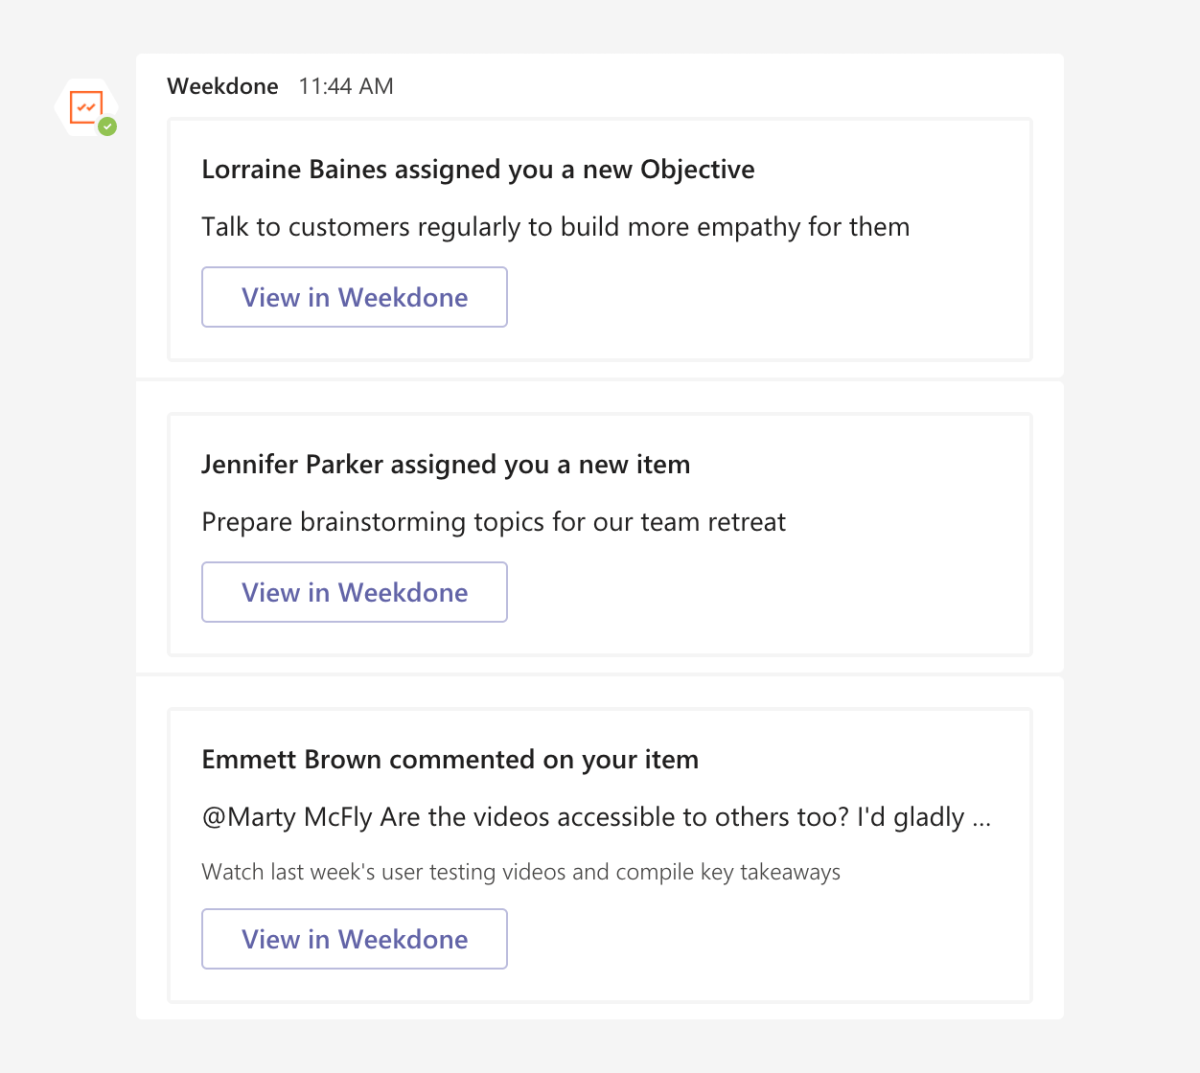Click the green checkmark badge on the Weekdone avatar
The image size is (1200, 1073).
coord(106,126)
